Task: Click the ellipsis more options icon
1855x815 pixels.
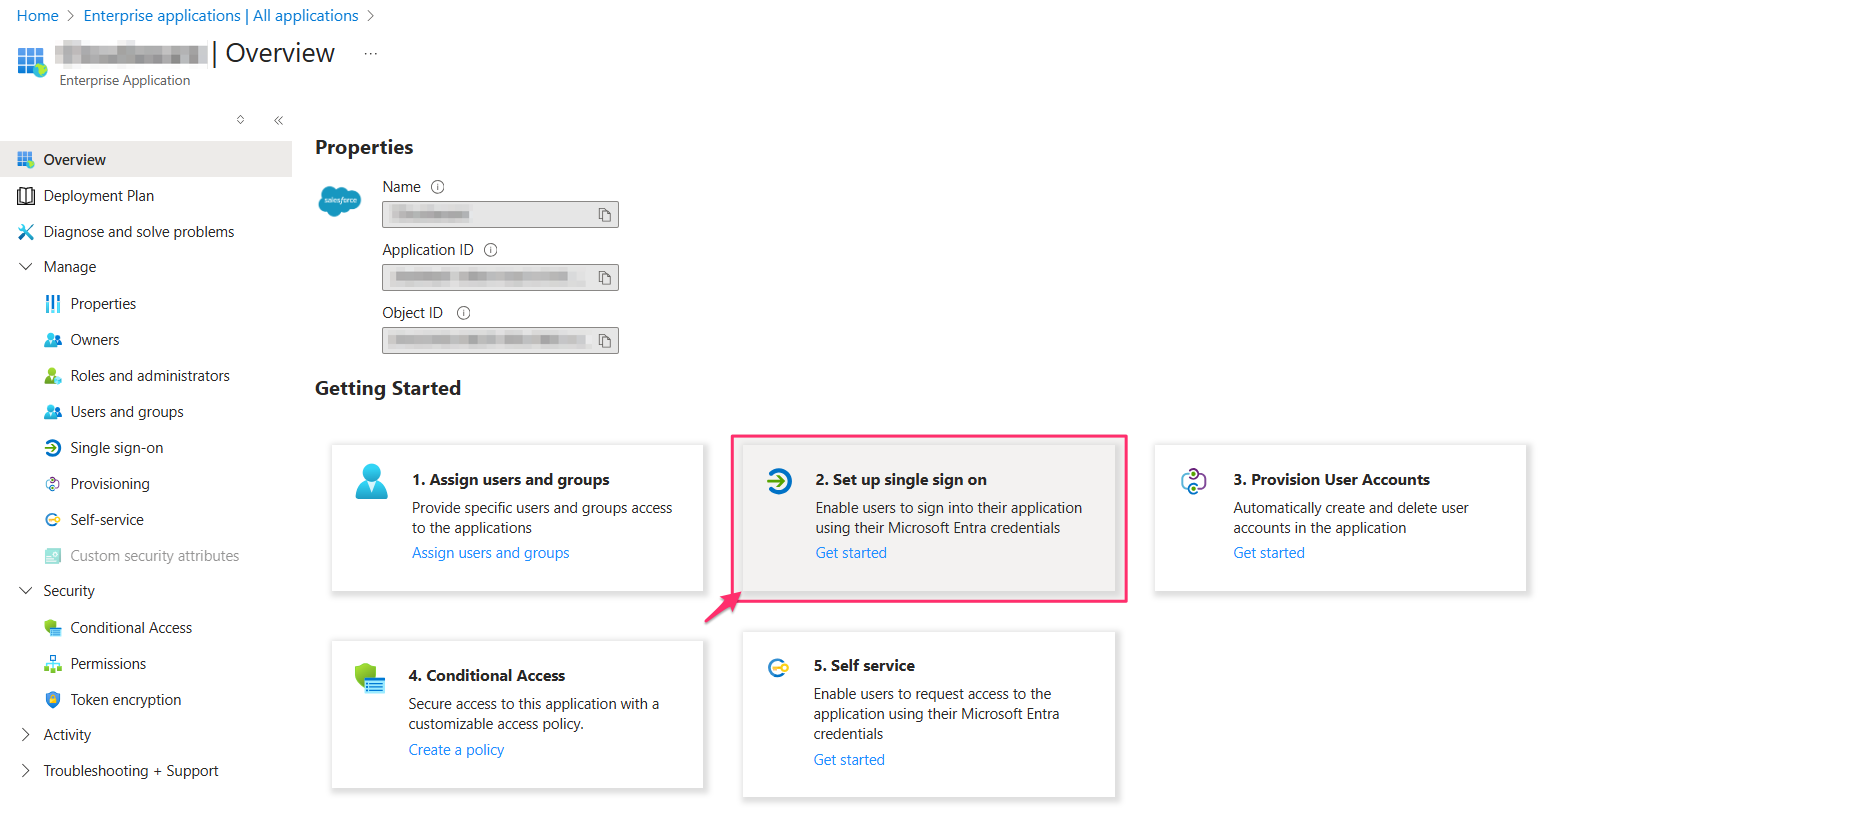Action: 371,54
